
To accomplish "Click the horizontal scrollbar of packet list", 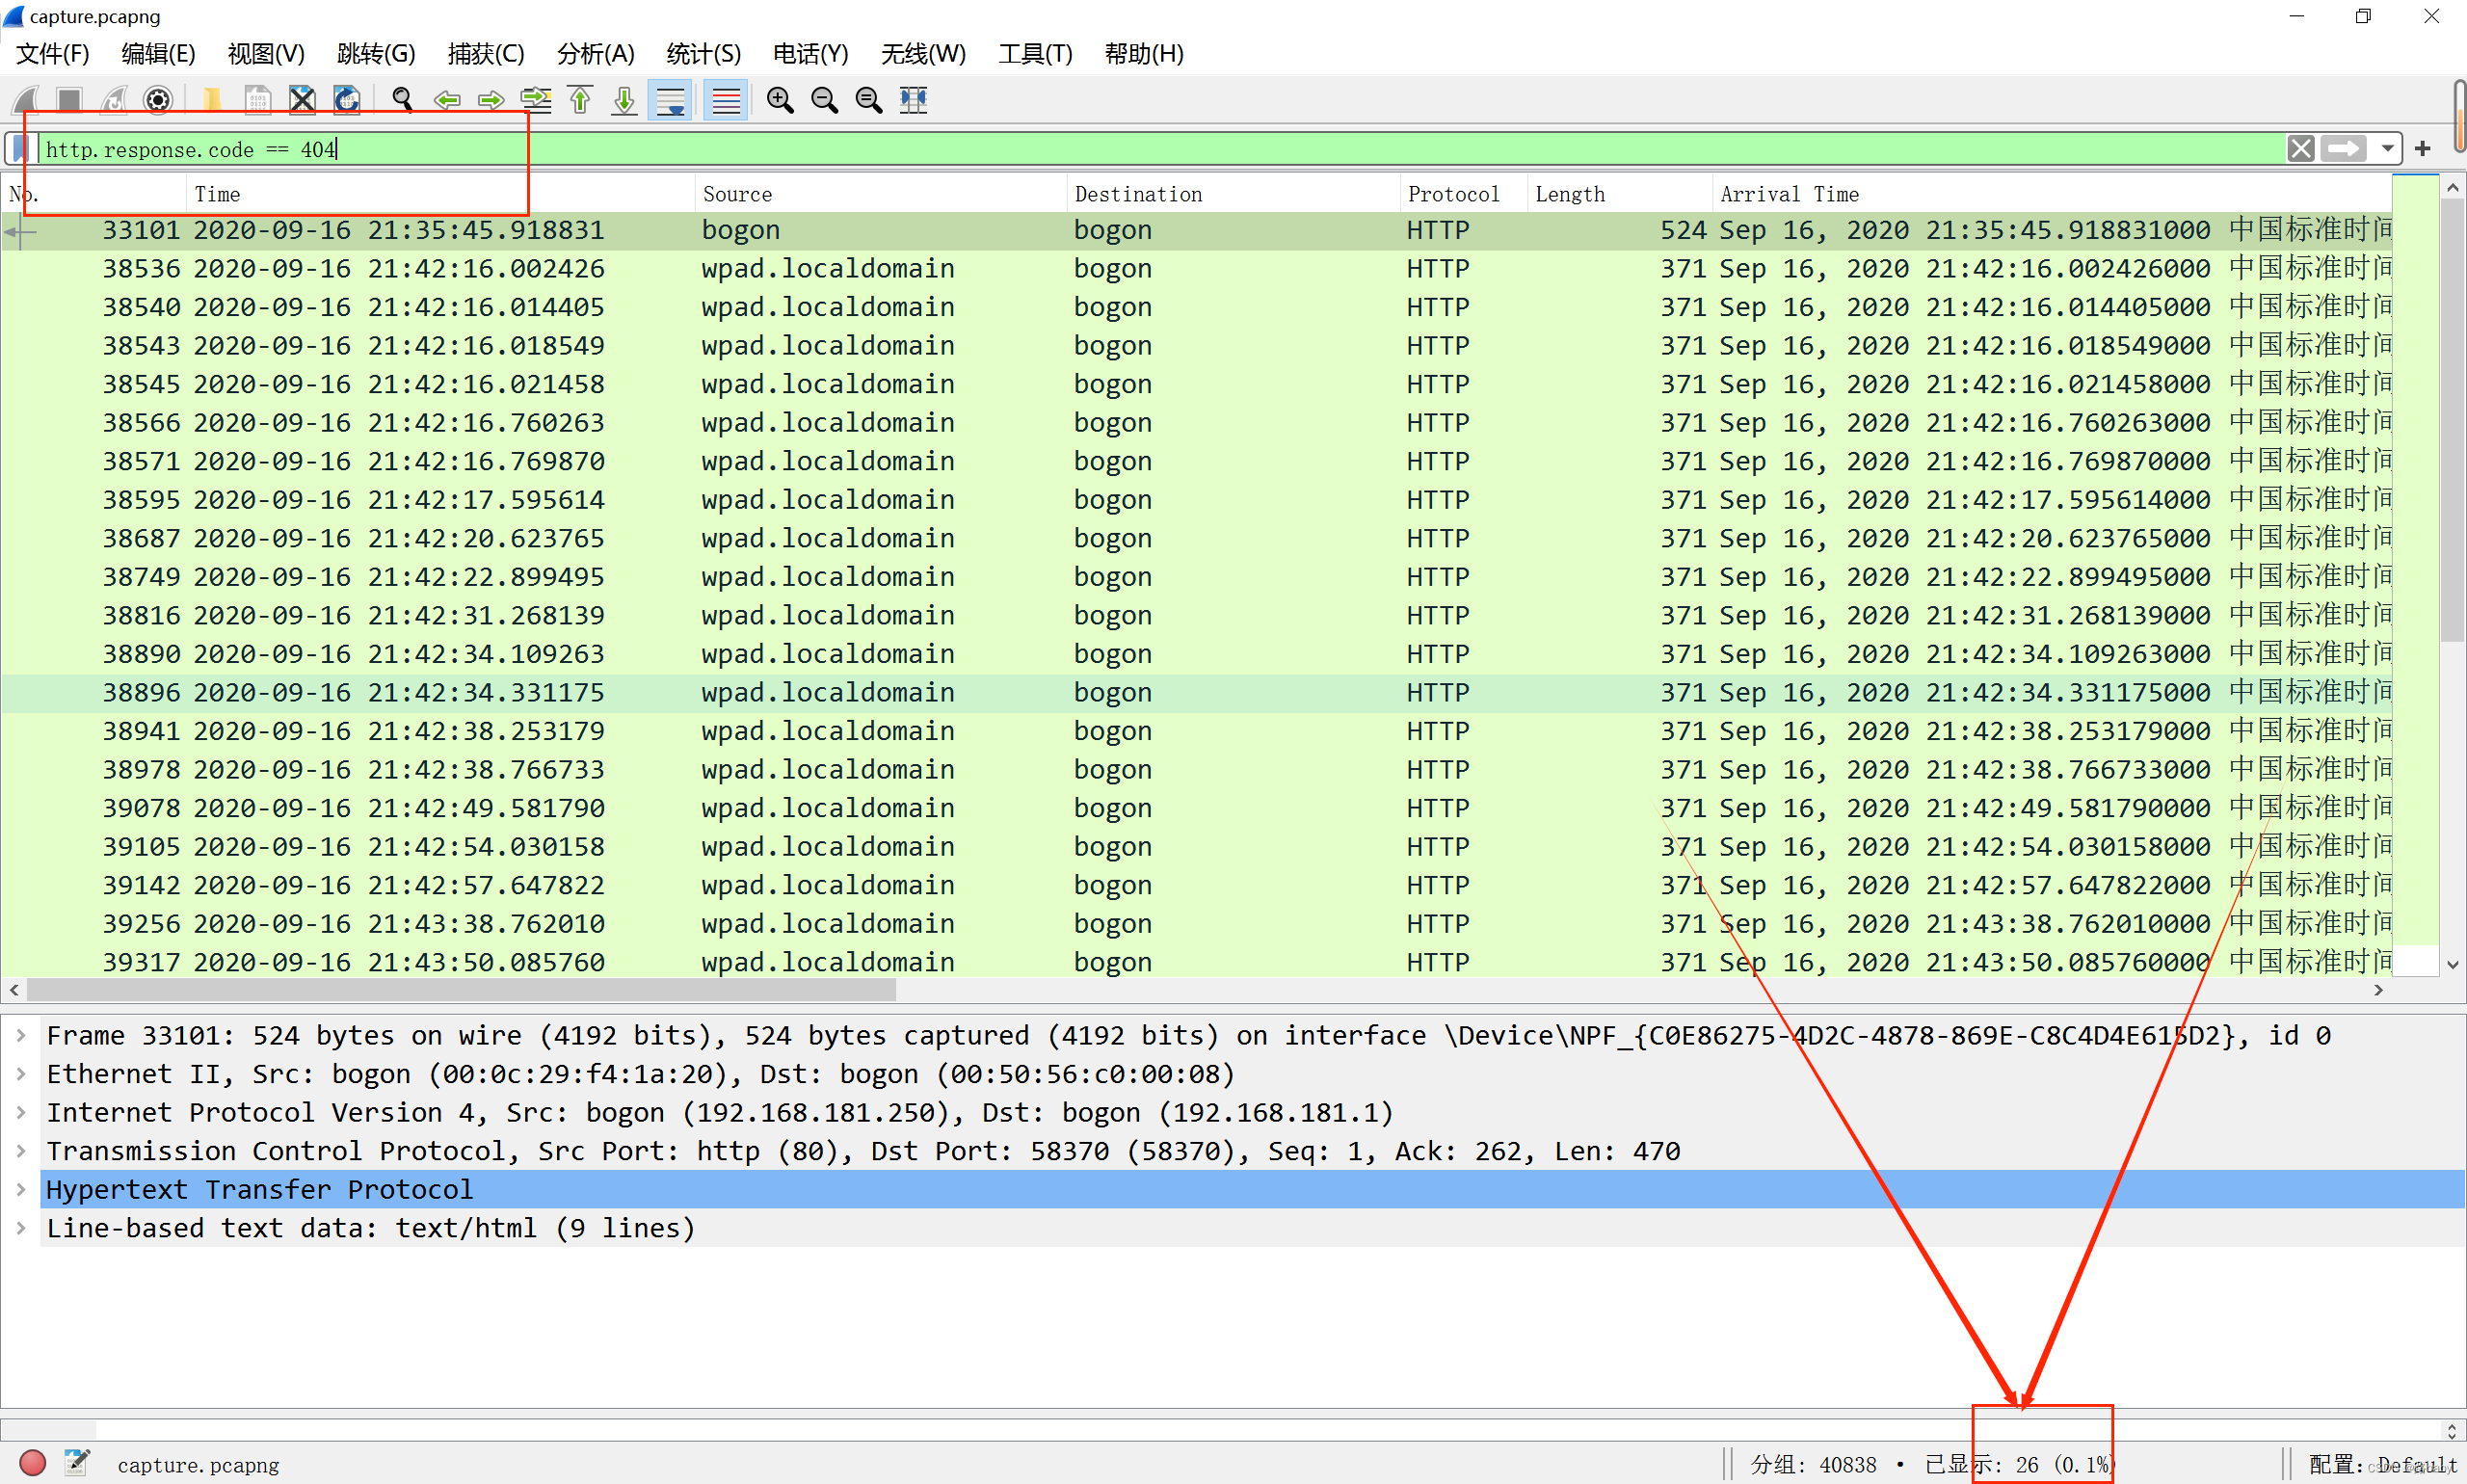I will pyautogui.click(x=460, y=990).
